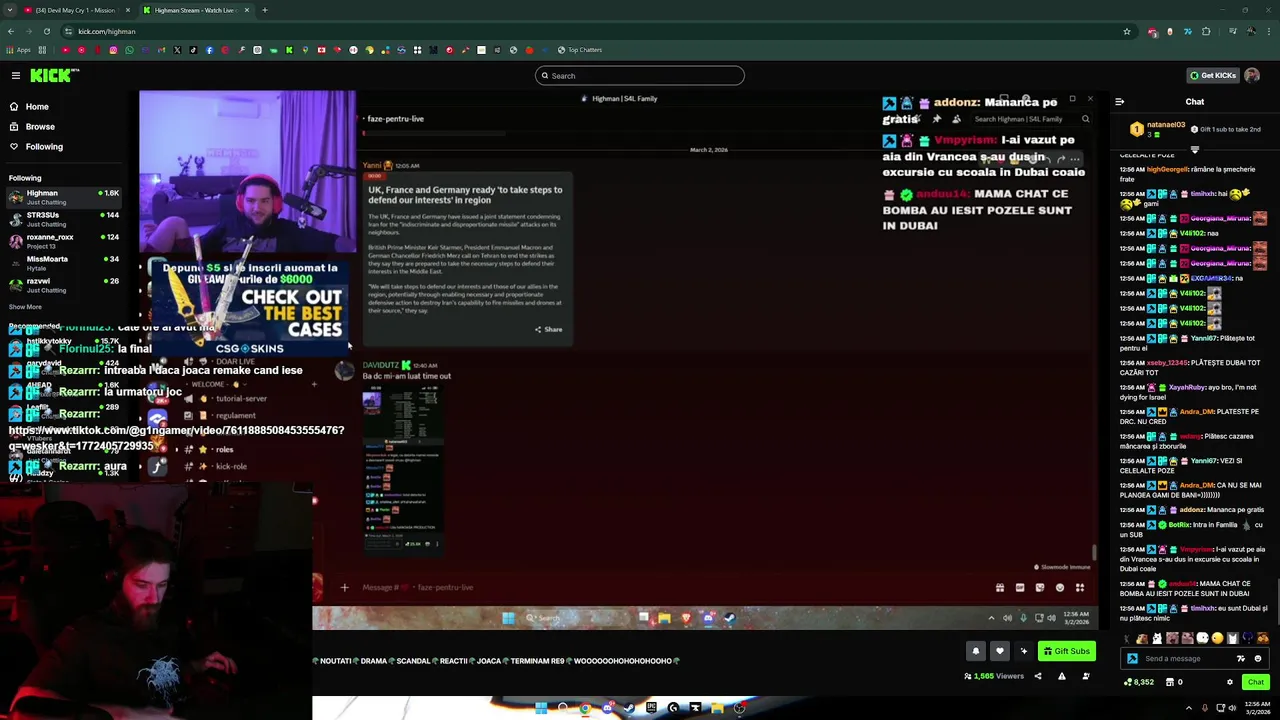Click the emote row grinning yellow face
The image size is (1280, 720).
coord(1217,638)
